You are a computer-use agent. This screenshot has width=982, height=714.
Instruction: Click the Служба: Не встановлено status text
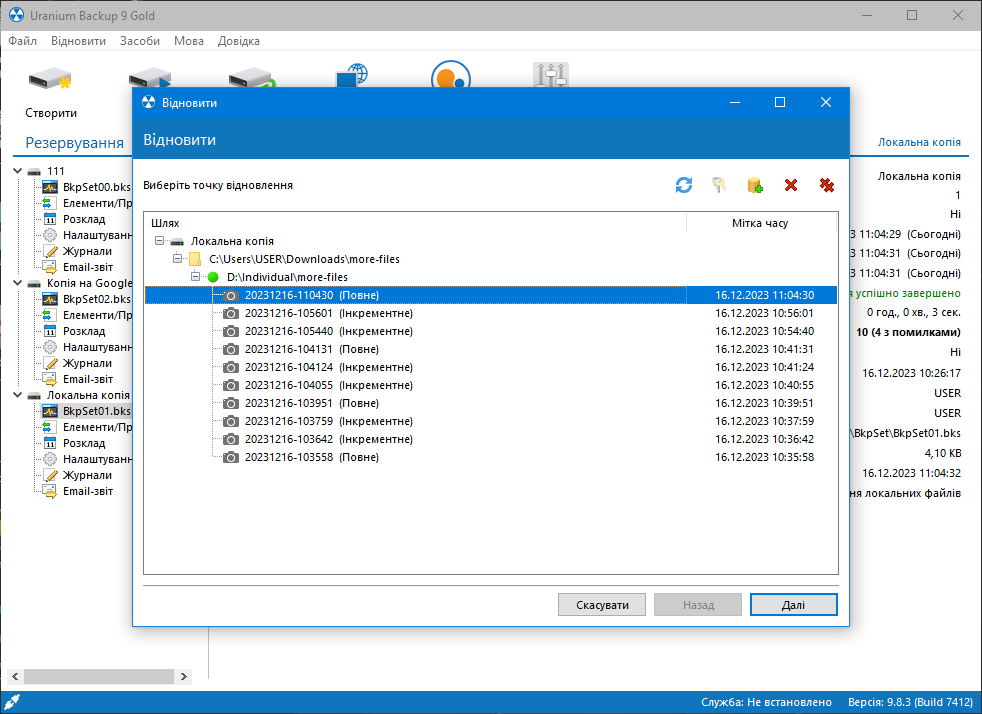coord(766,702)
